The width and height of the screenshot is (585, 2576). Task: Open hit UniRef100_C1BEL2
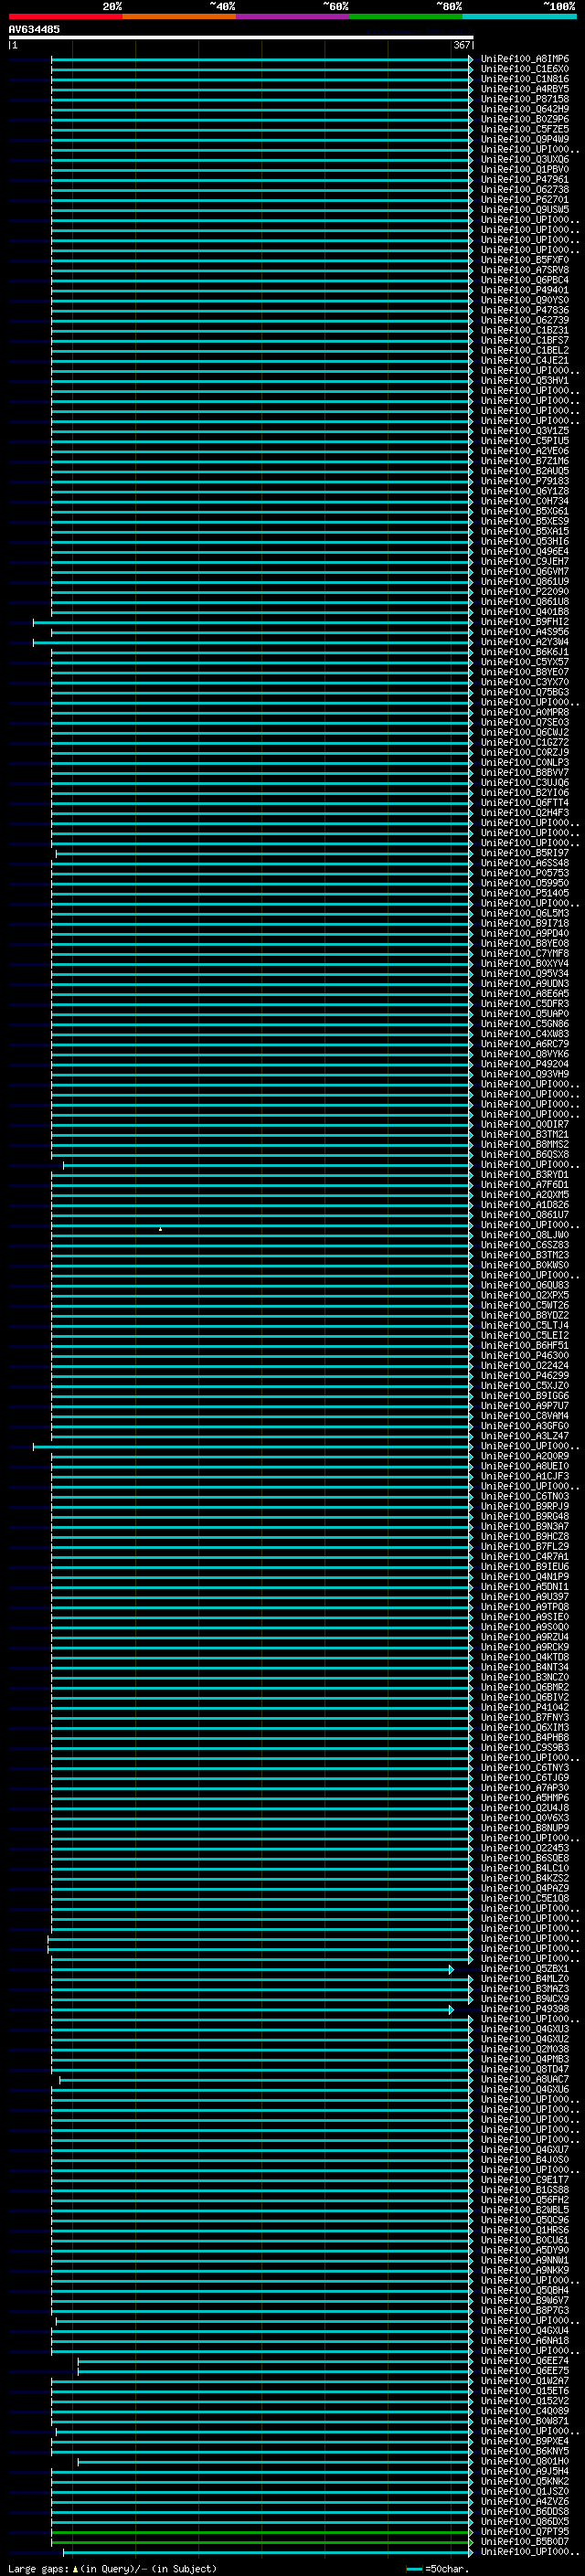pyautogui.click(x=525, y=350)
